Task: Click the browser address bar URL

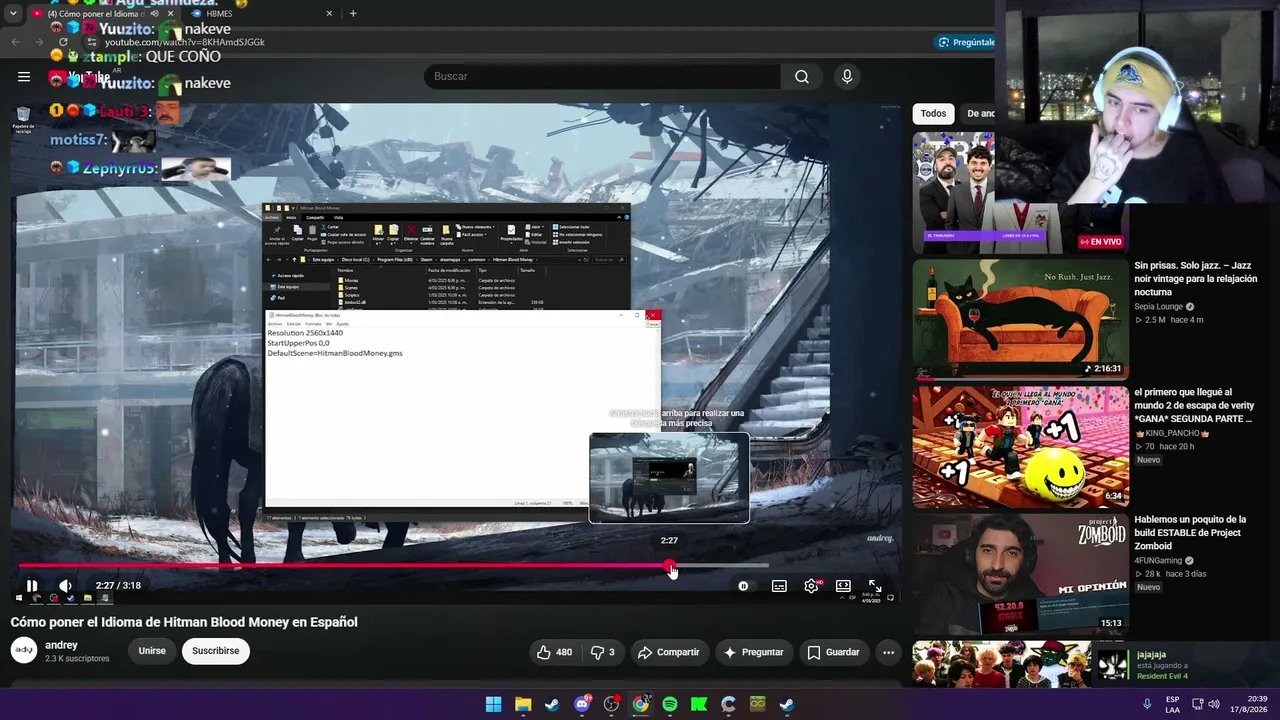Action: (185, 43)
